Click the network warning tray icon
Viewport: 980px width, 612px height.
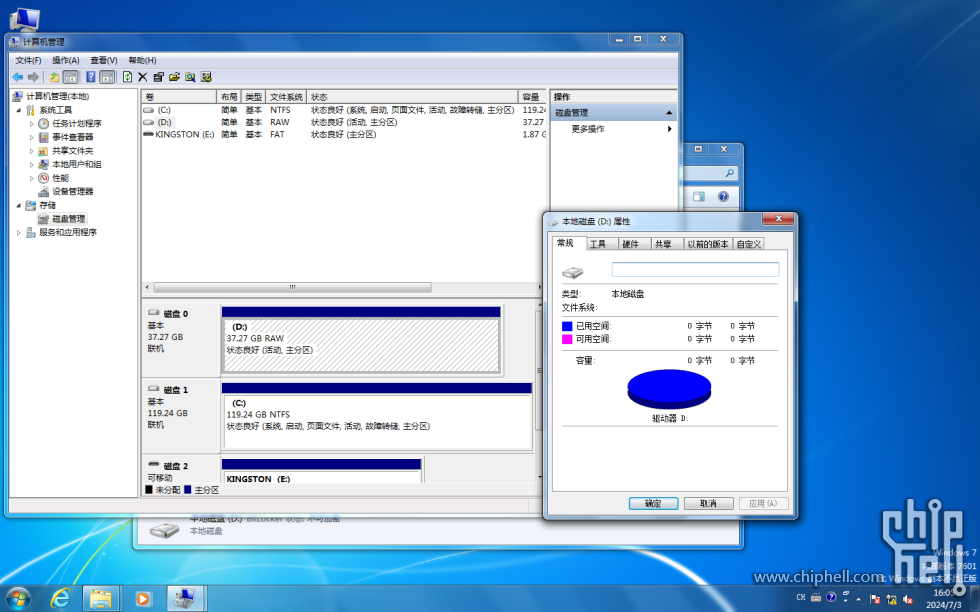coord(891,599)
